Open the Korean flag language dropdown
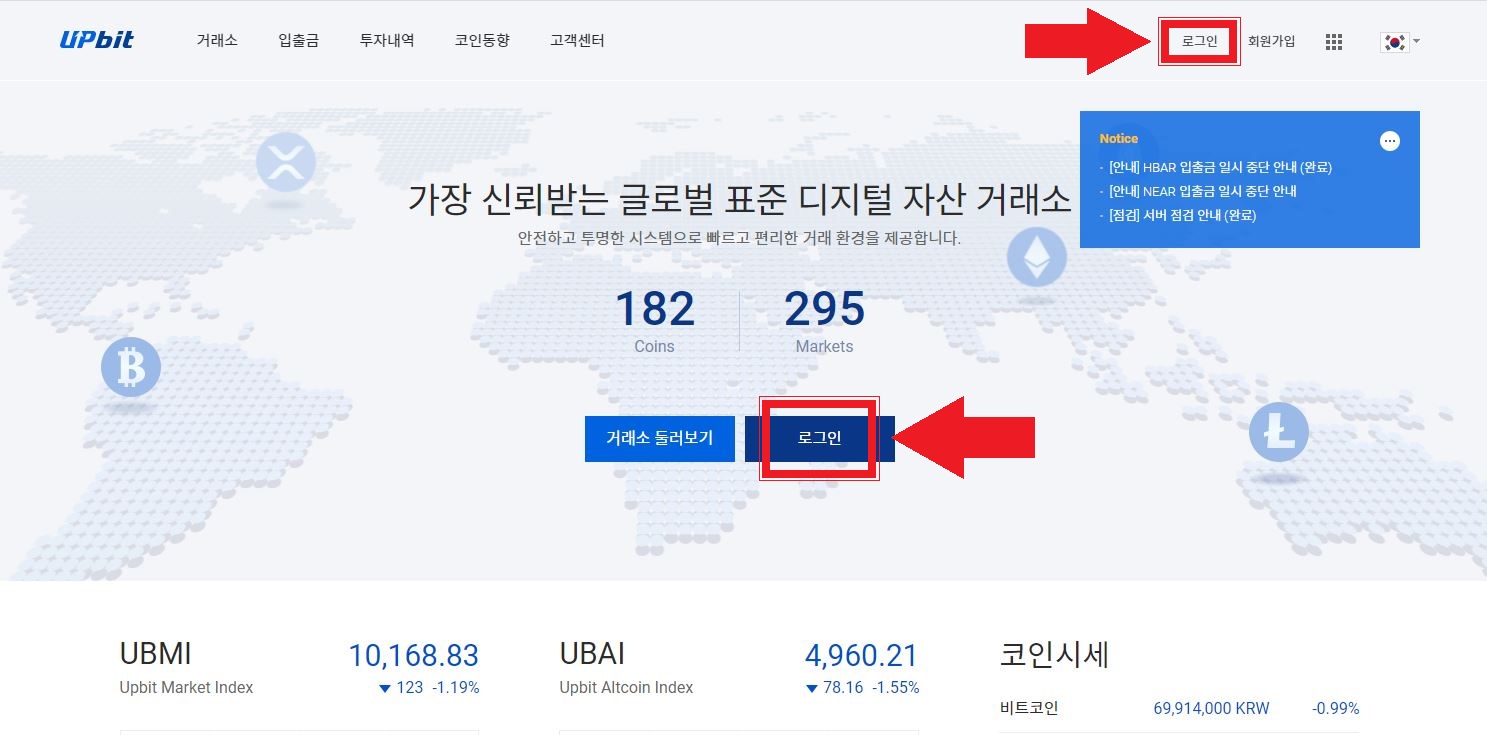1487x735 pixels. pos(1400,42)
